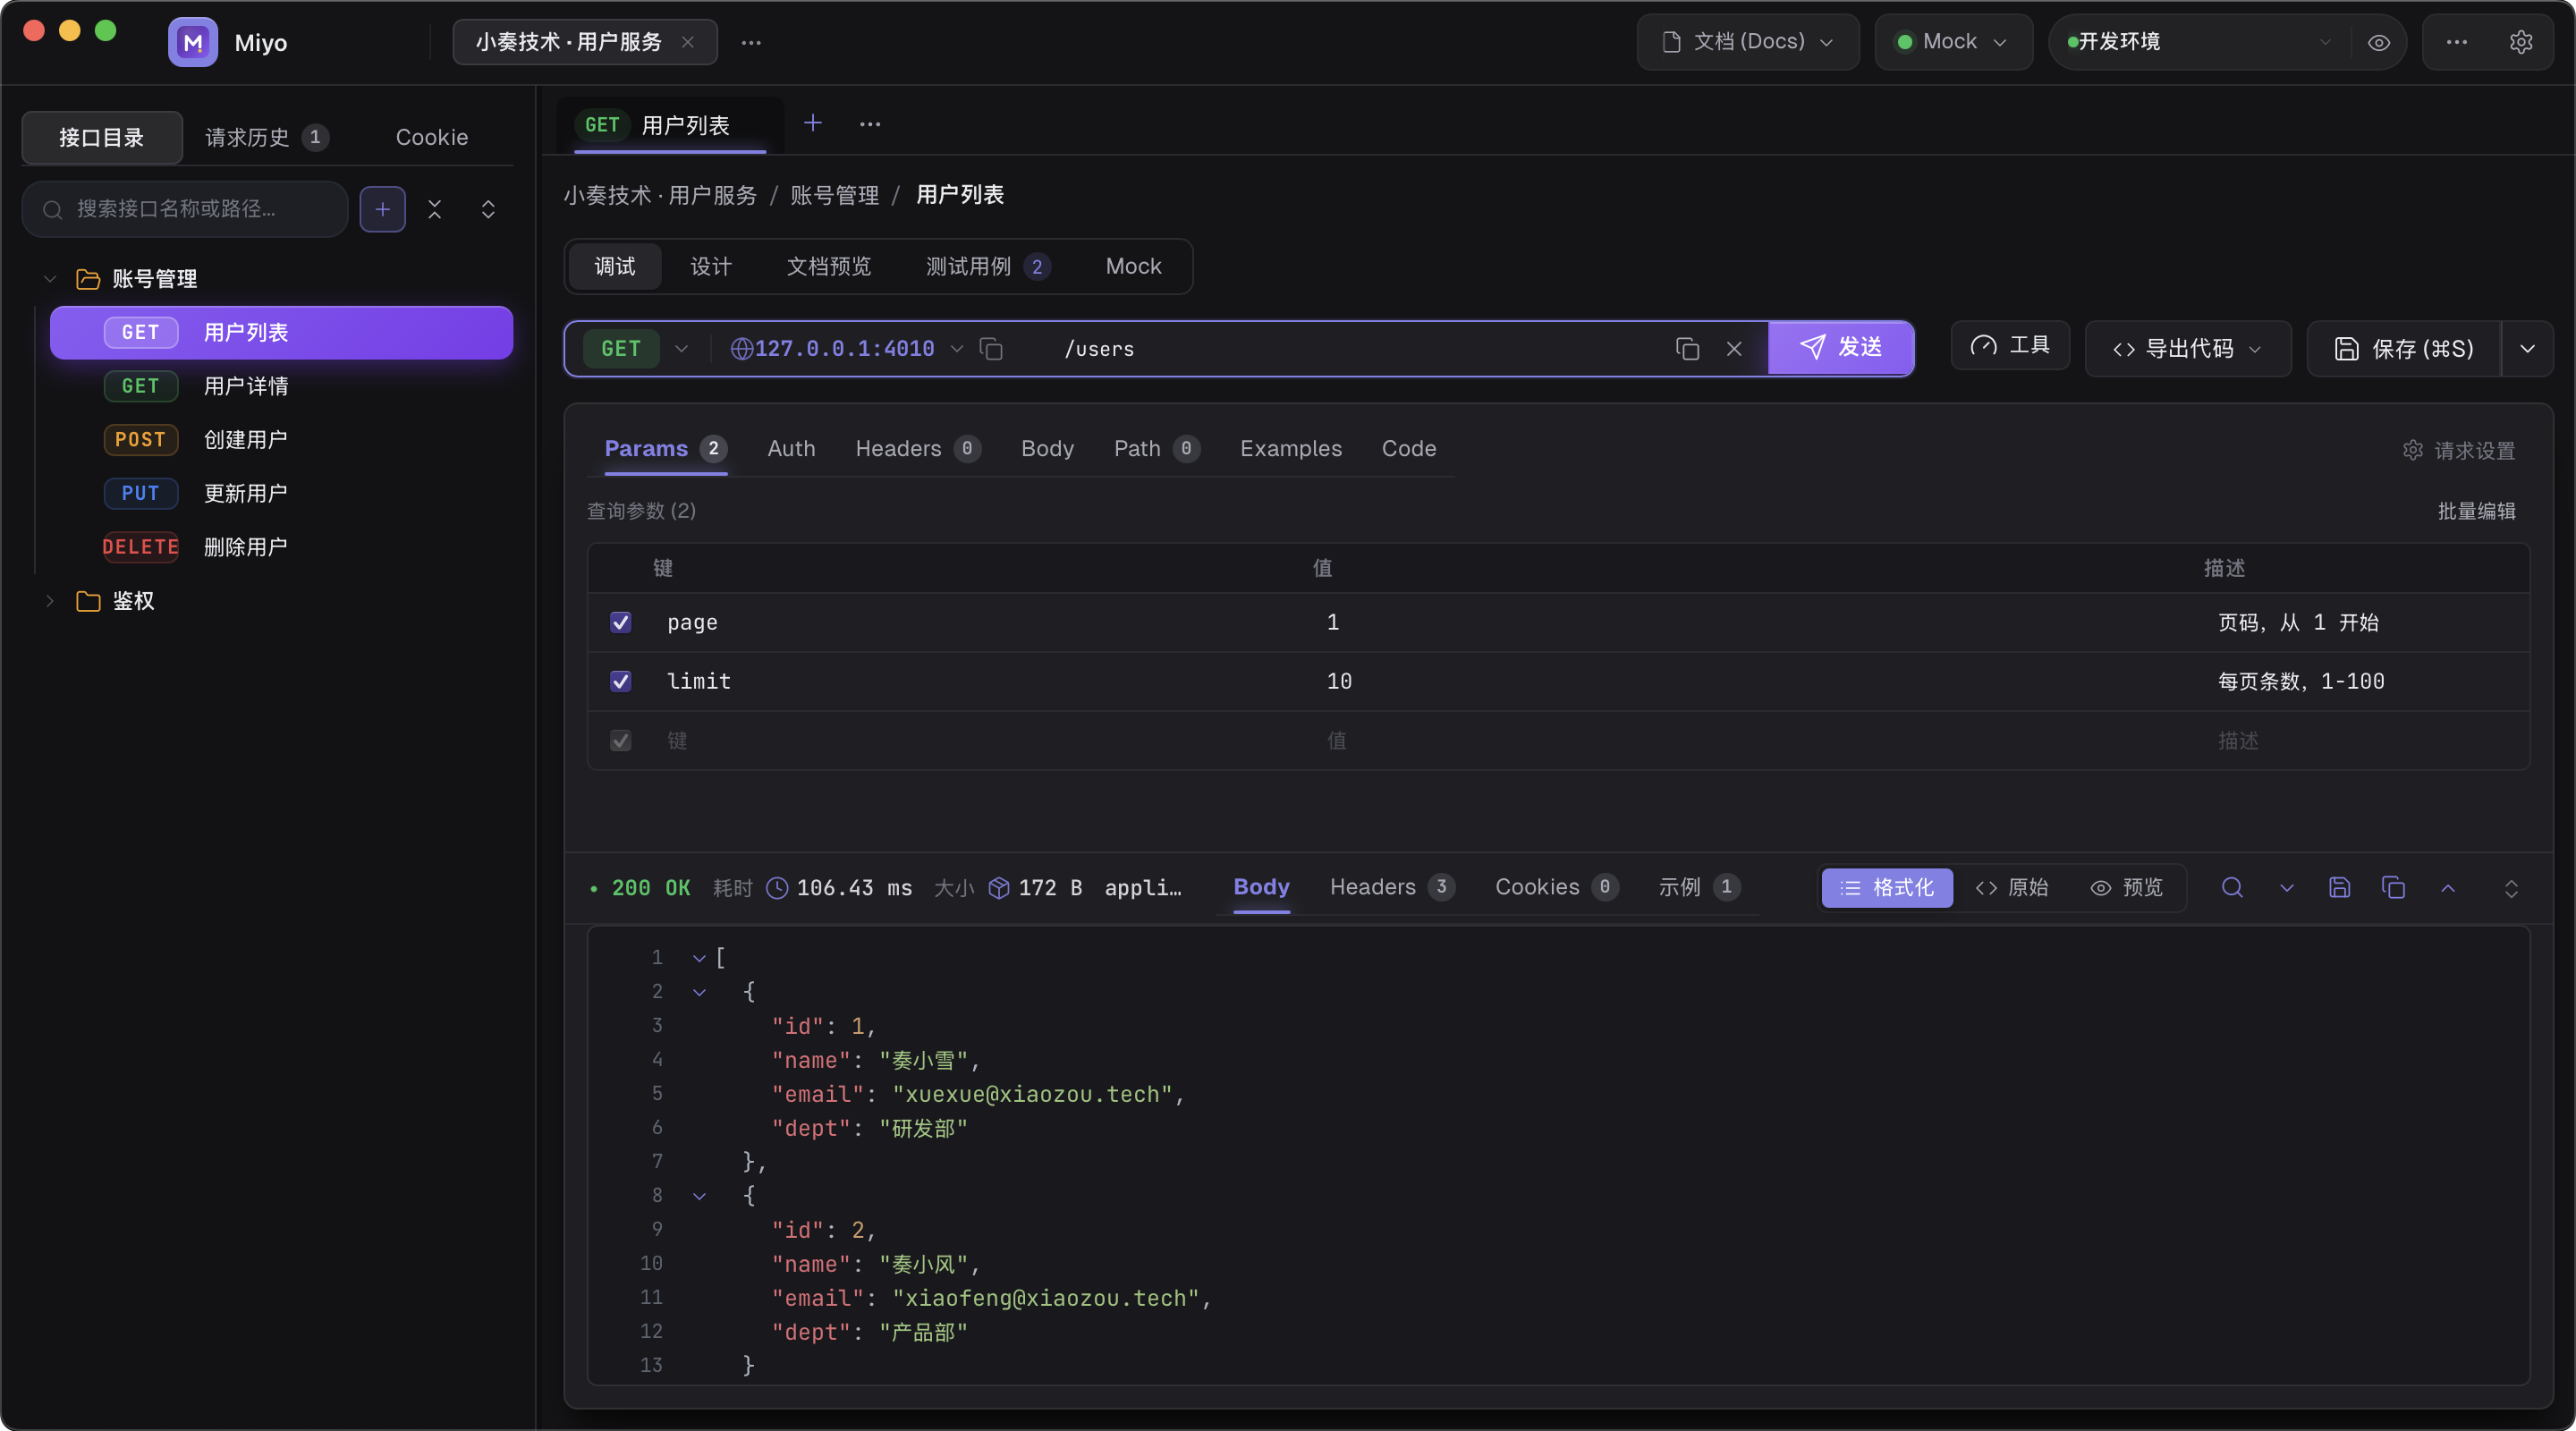Screen dimensions: 2576x1431
Task: Click Miyo app logo
Action: [193, 42]
